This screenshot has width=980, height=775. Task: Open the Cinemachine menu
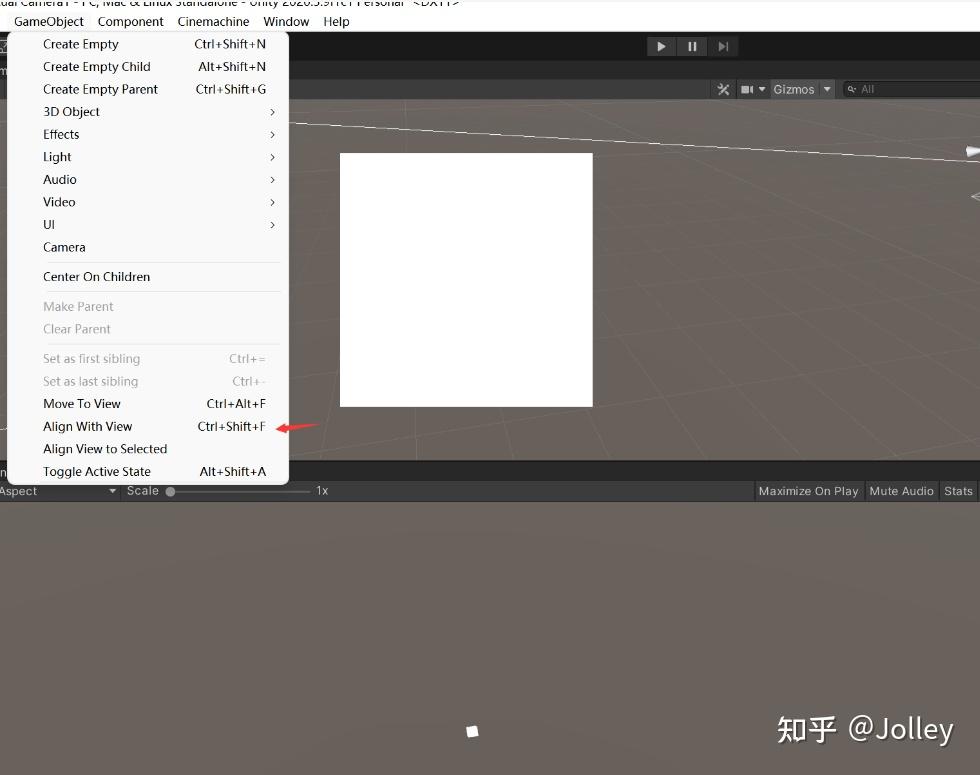(x=213, y=21)
